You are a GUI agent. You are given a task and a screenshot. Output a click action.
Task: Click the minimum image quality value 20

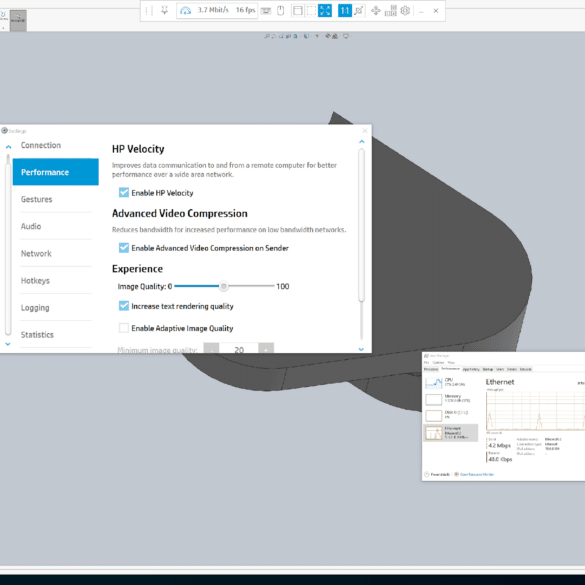click(x=239, y=349)
